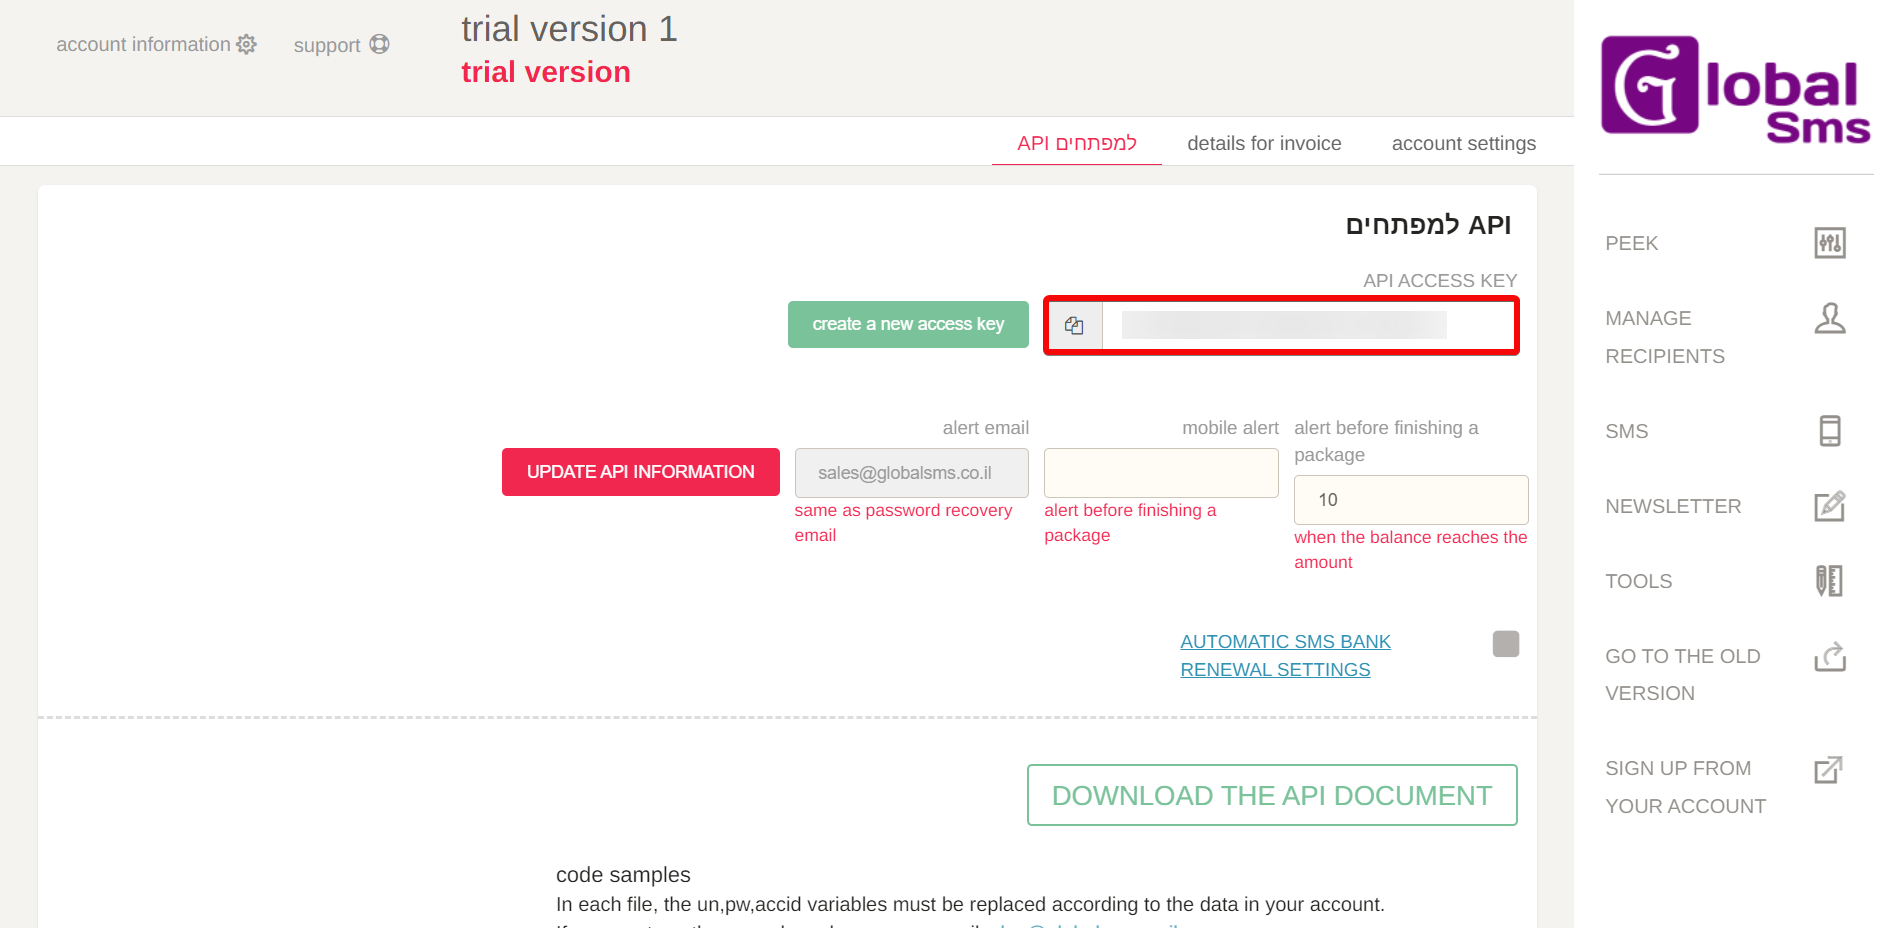Click the Manage Recipients person icon
Viewport: 1893px width, 928px height.
(x=1829, y=319)
